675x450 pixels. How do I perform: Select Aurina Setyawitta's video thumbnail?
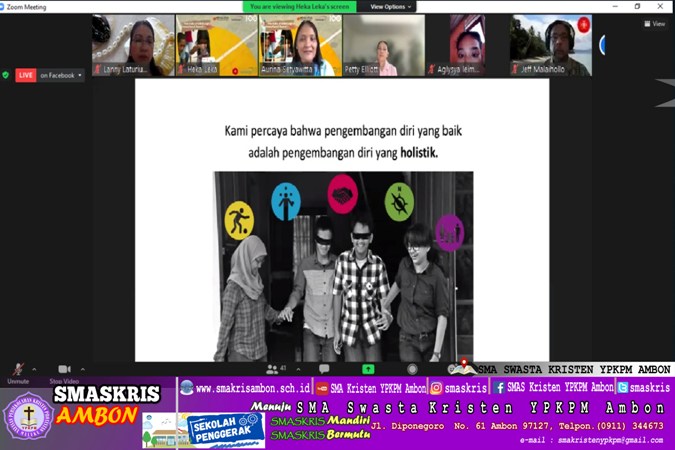(x=300, y=45)
